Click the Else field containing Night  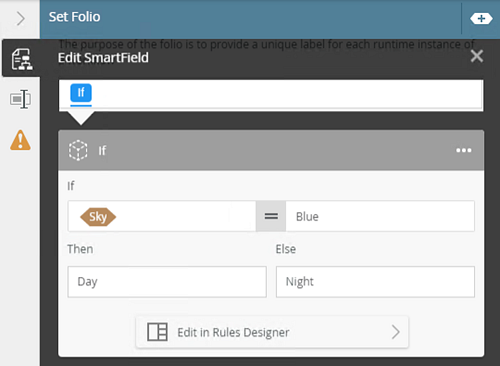(x=375, y=282)
